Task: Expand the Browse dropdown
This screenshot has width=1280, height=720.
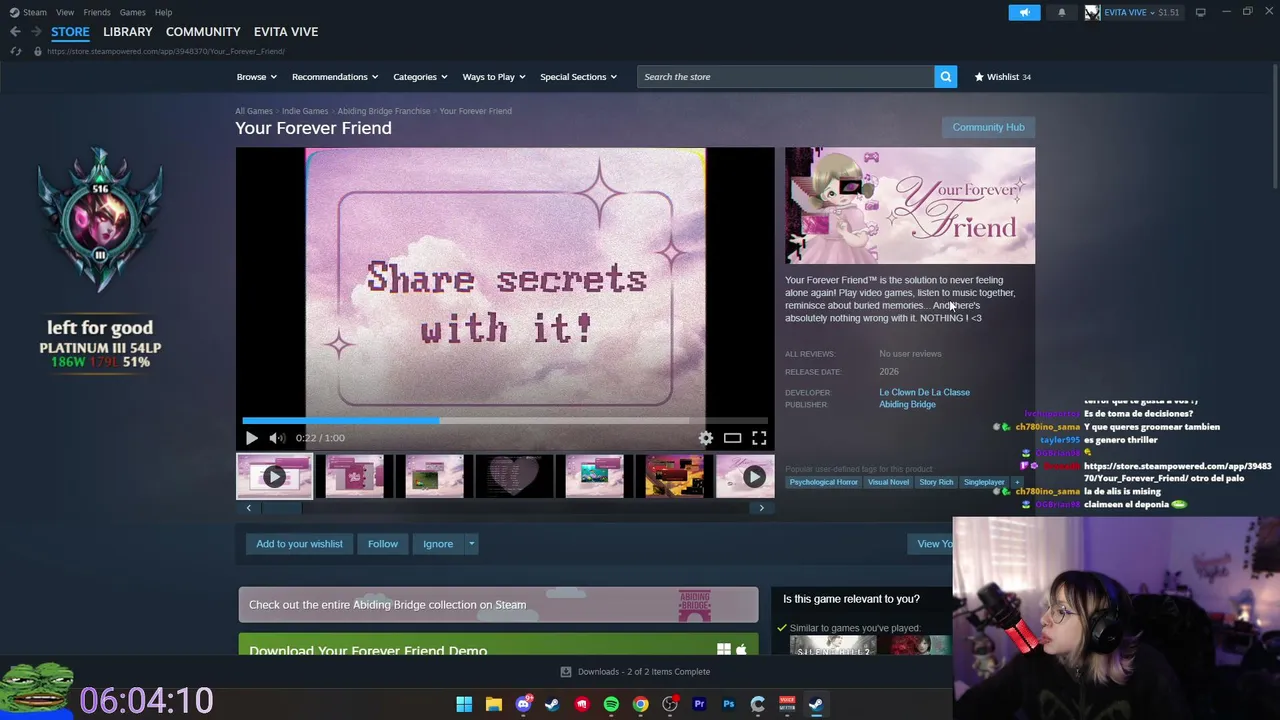Action: point(257,77)
